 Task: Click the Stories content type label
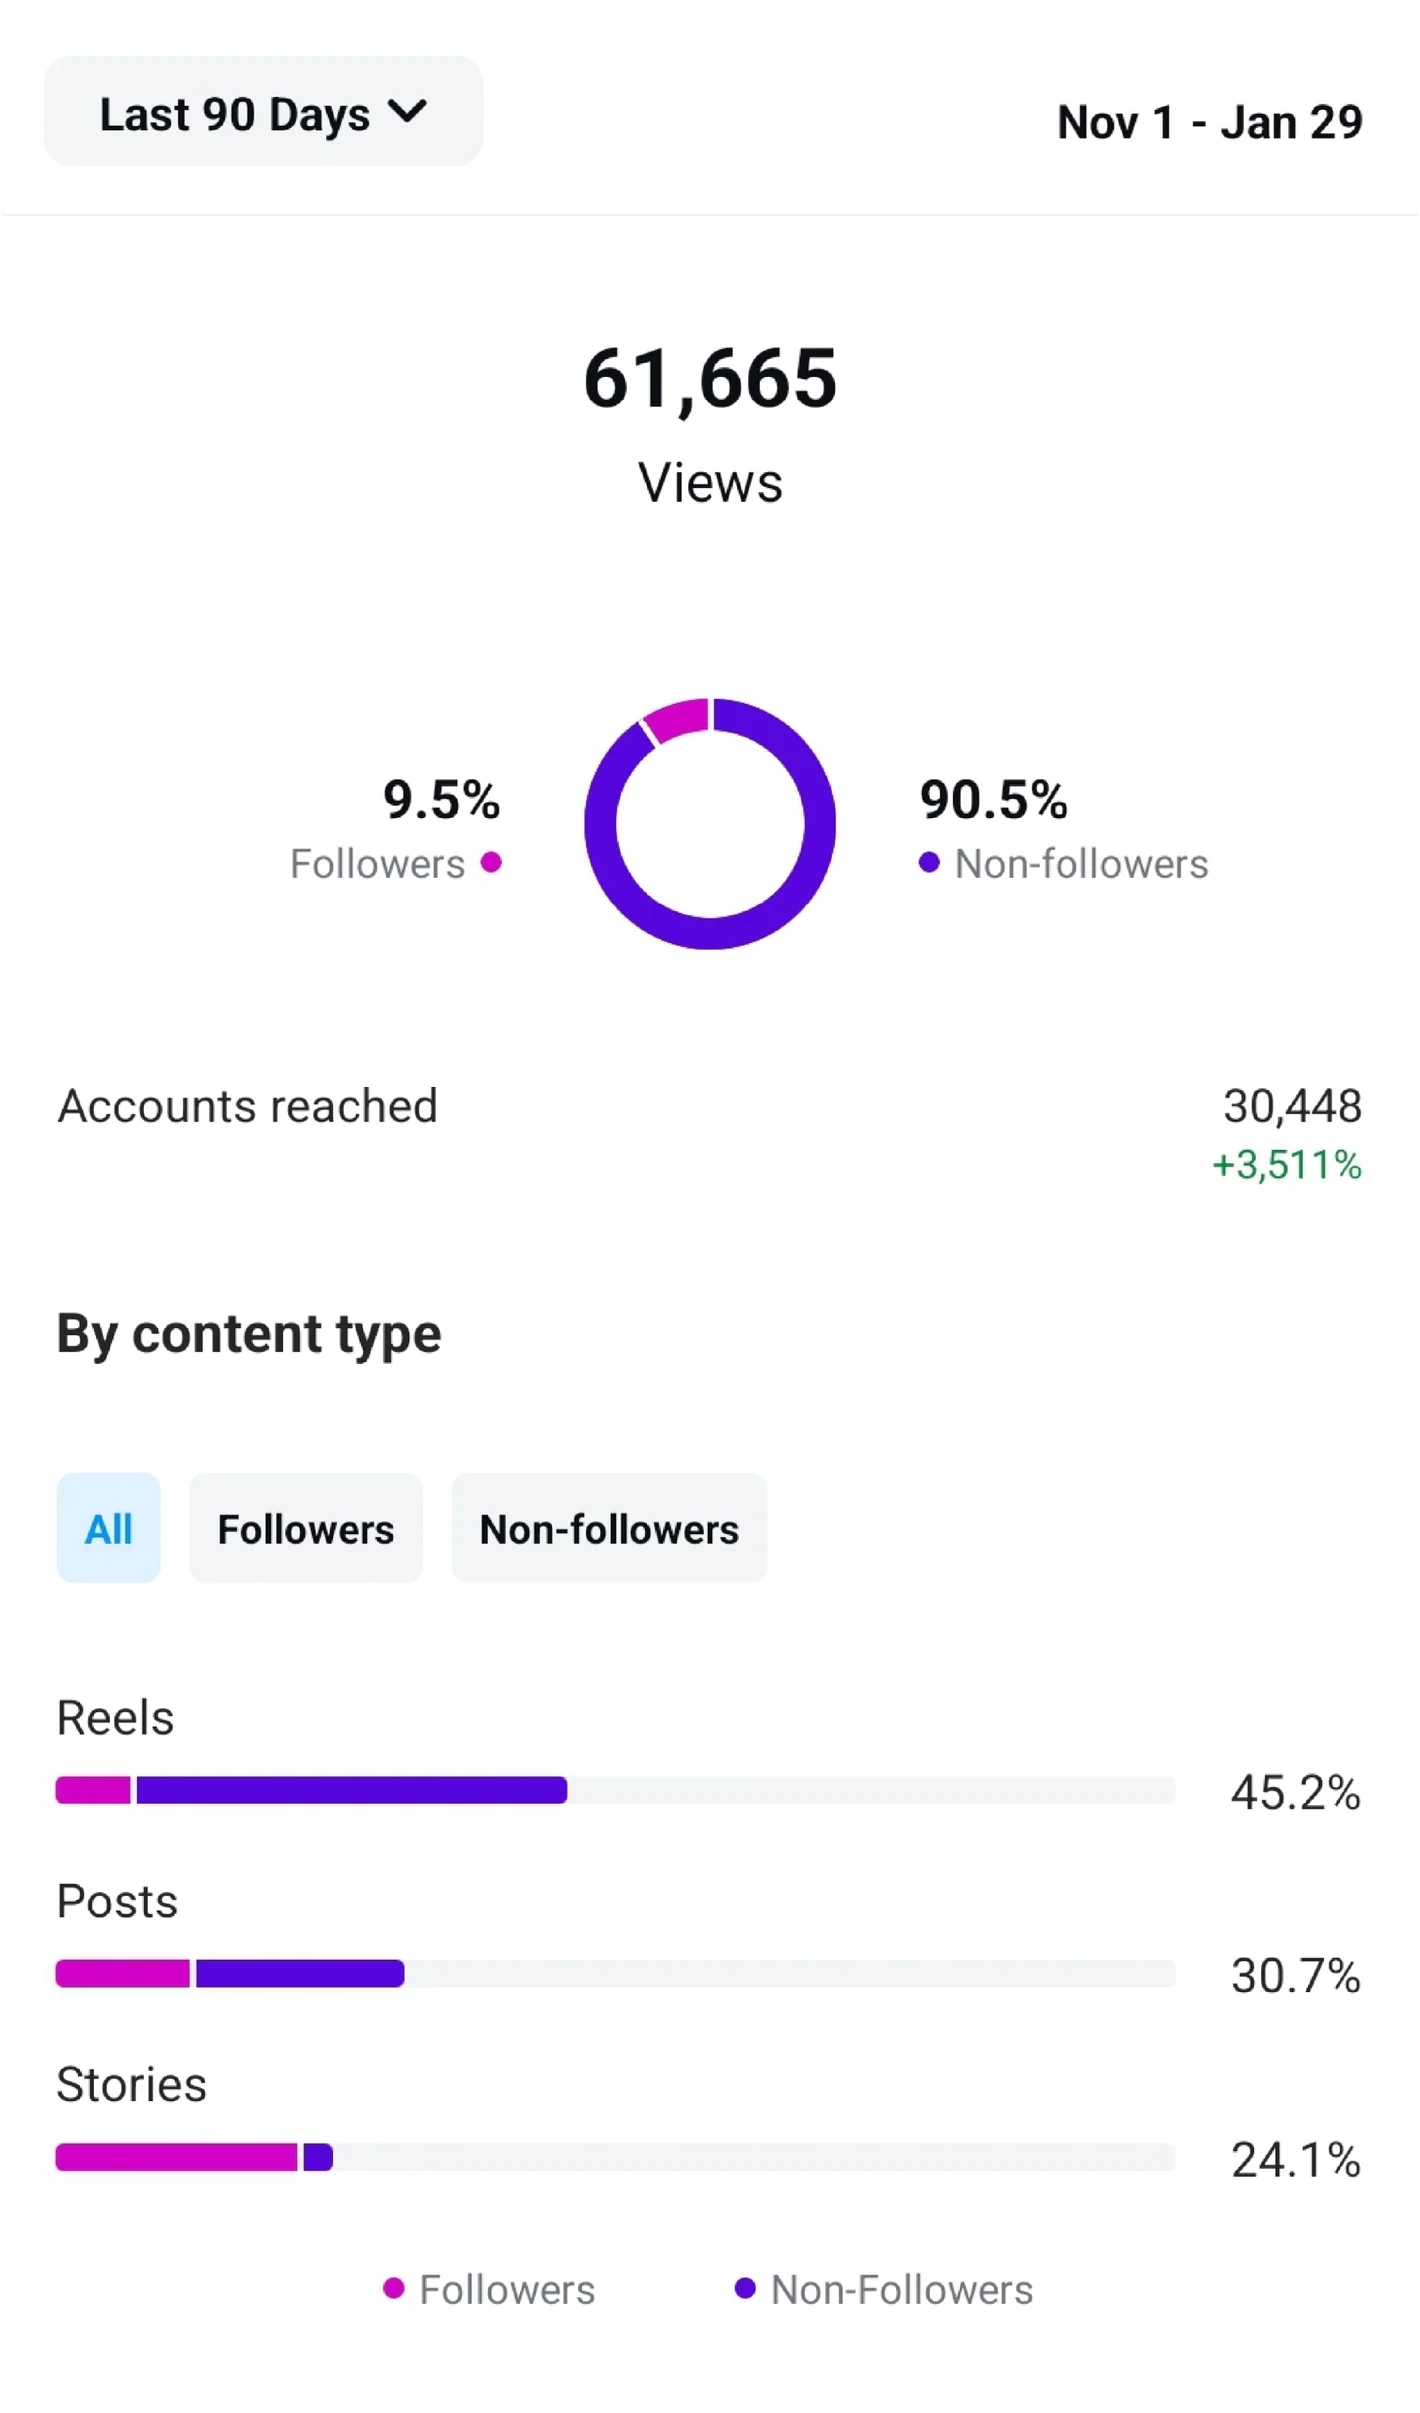[x=131, y=2085]
